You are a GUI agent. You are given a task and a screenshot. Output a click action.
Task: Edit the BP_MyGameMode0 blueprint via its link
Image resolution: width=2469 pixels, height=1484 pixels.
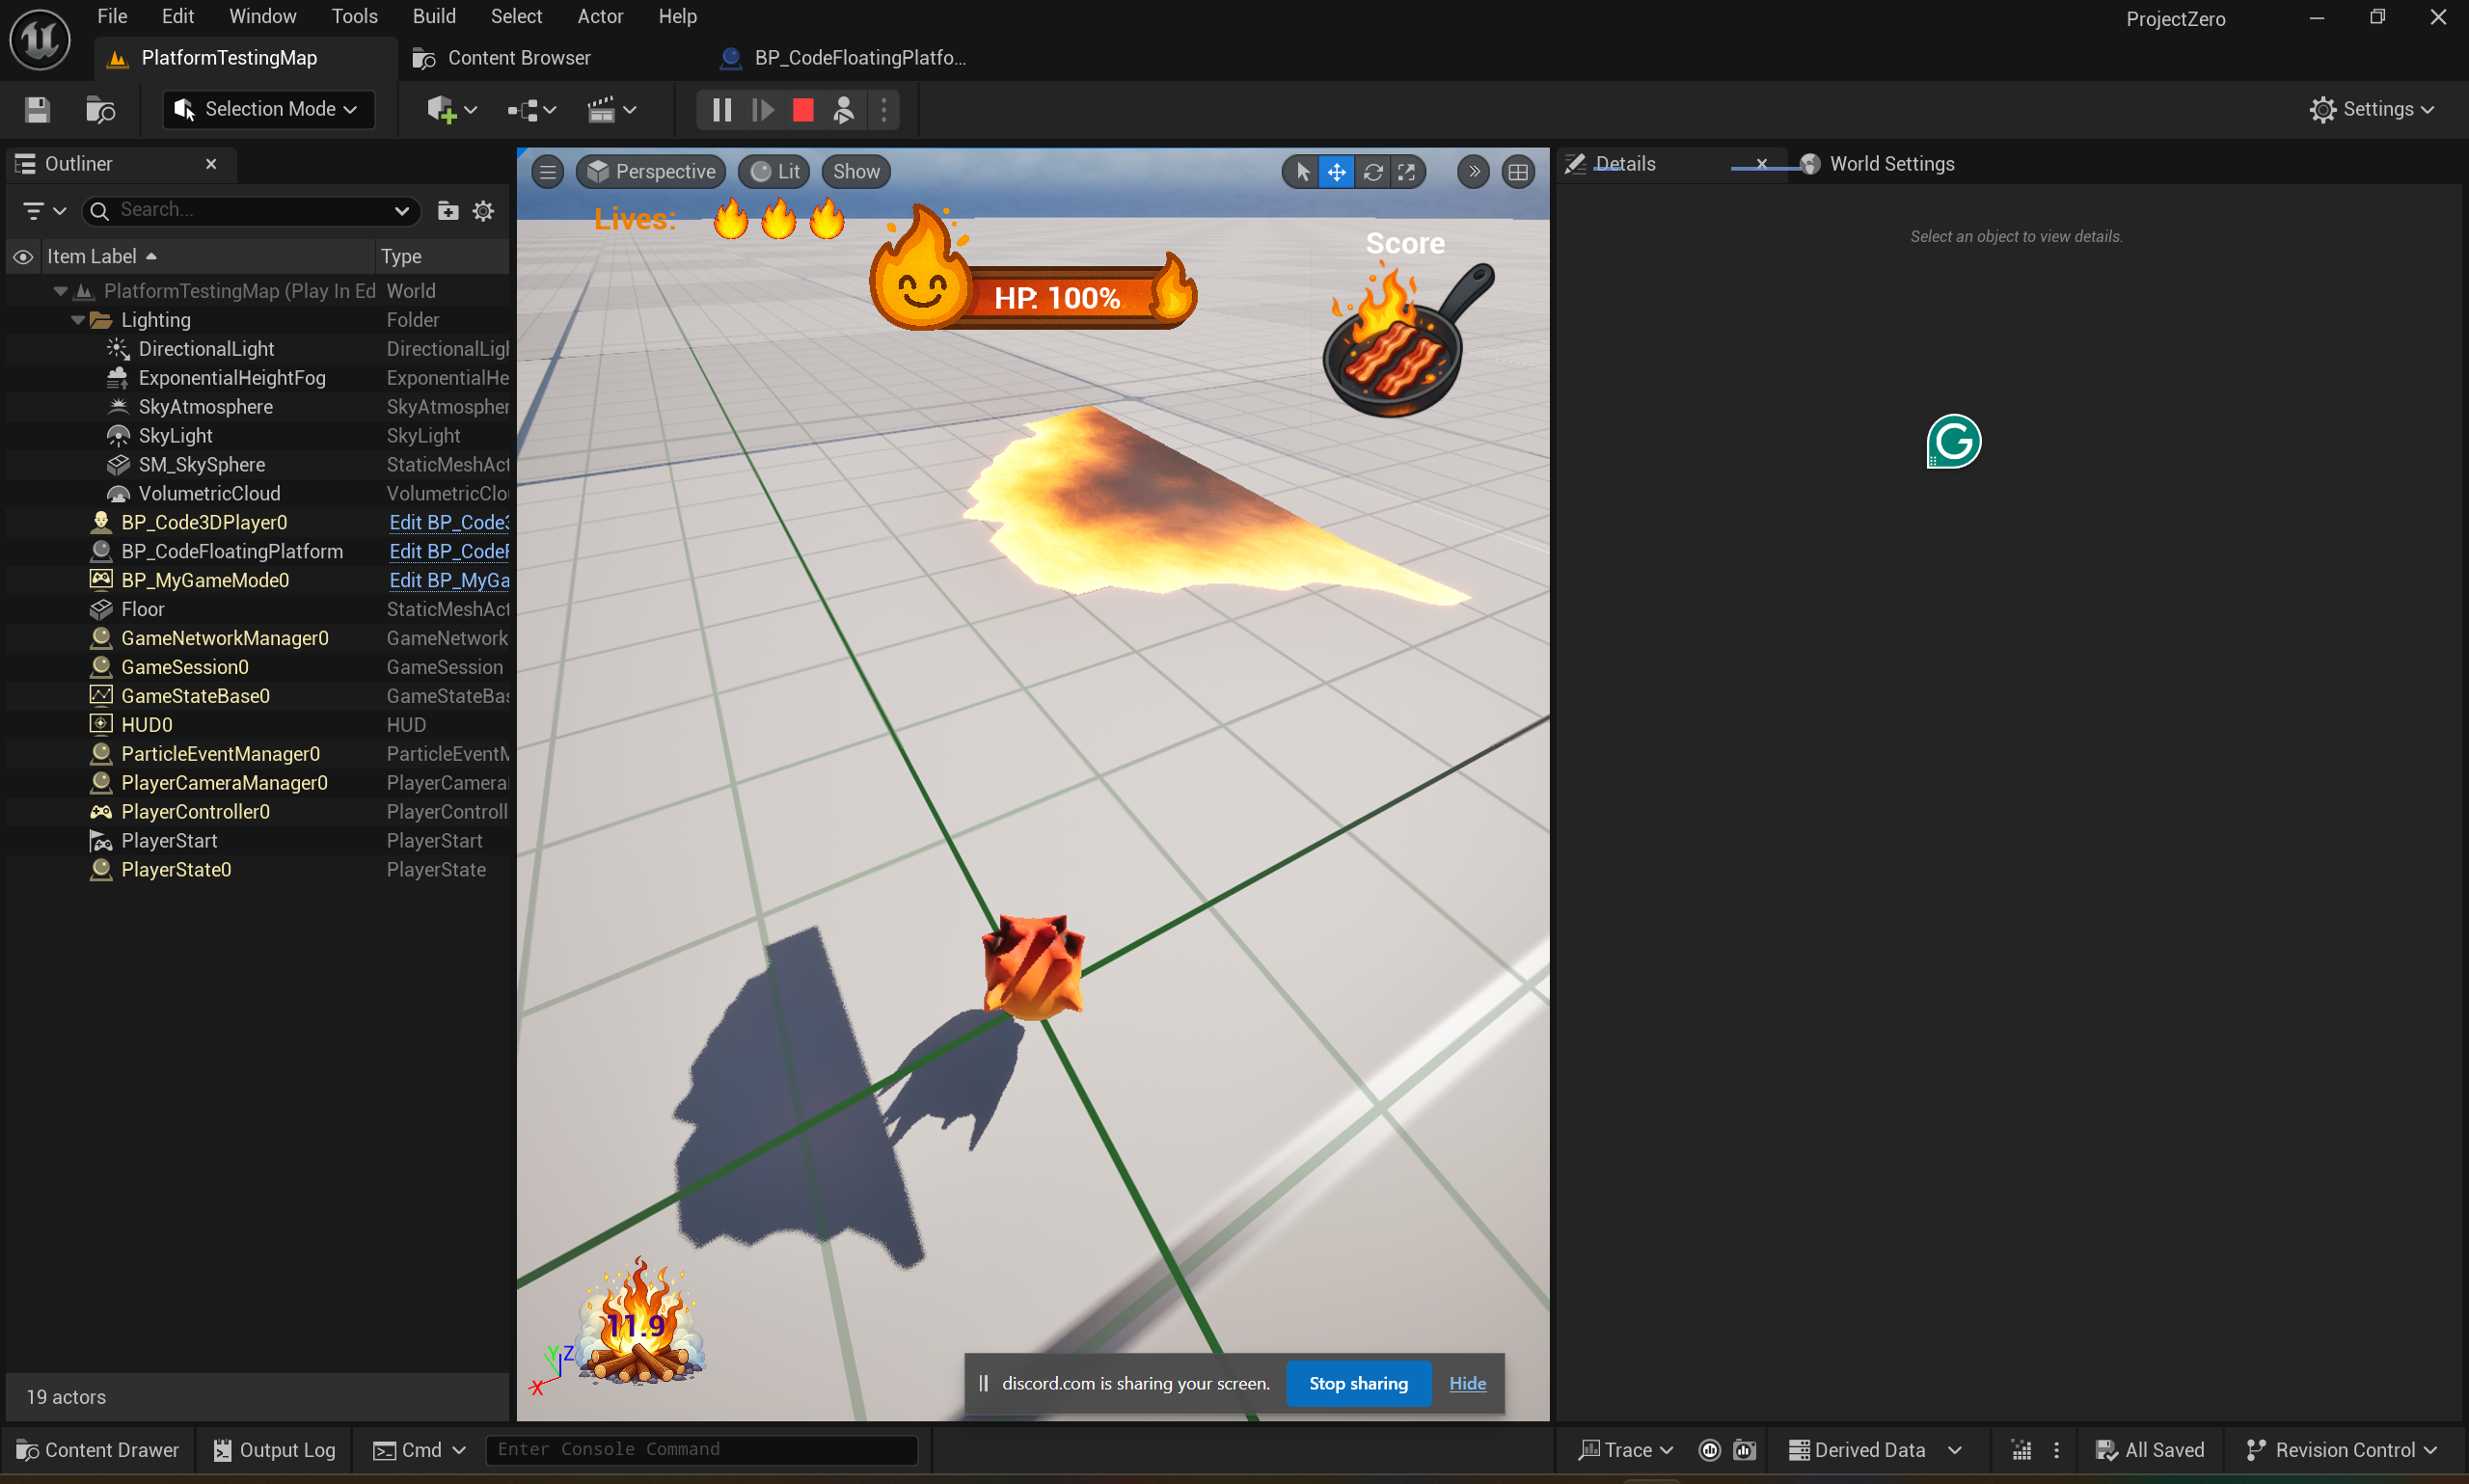coord(449,580)
